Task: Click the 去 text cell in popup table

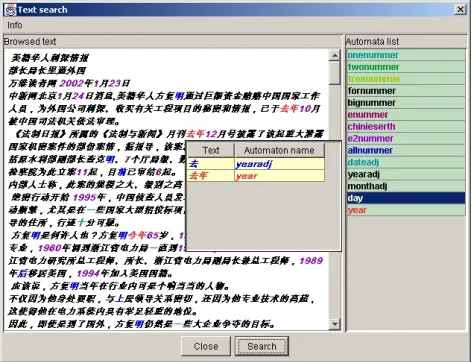Action: pyautogui.click(x=211, y=164)
